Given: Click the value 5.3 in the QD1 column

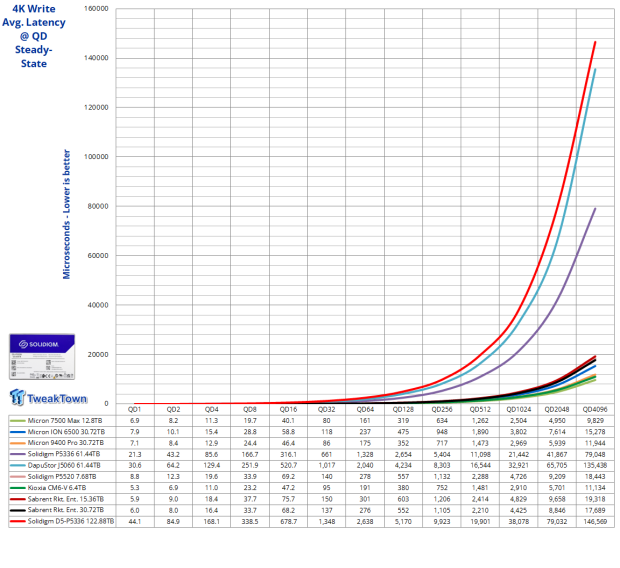Looking at the screenshot, I should [134, 488].
